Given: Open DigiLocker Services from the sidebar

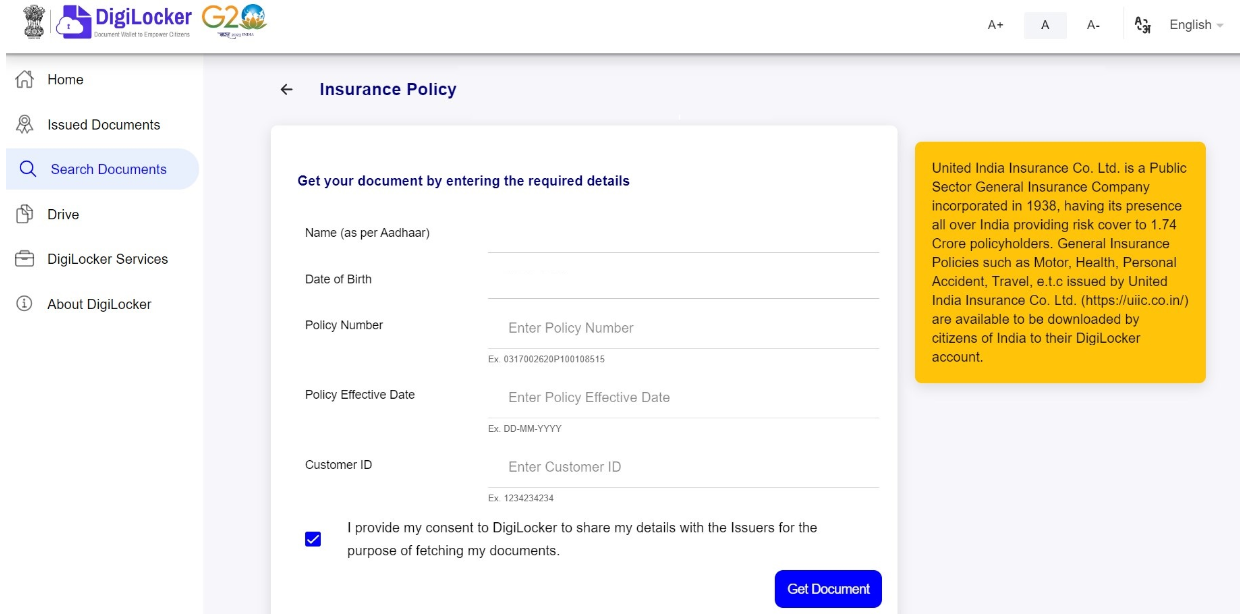Looking at the screenshot, I should pos(108,259).
